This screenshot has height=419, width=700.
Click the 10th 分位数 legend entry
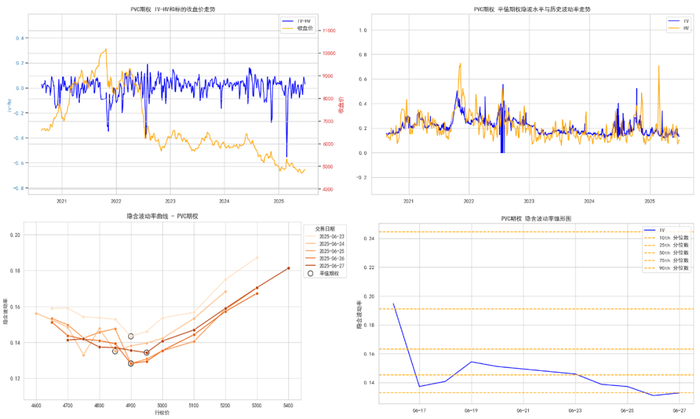pyautogui.click(x=667, y=238)
